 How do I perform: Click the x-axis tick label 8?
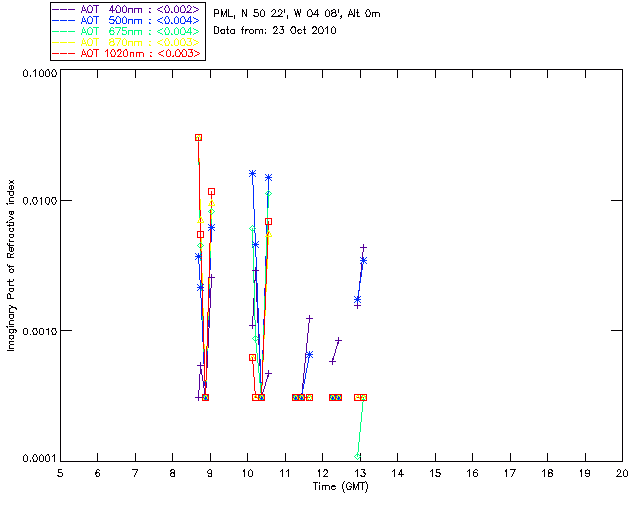pos(173,473)
